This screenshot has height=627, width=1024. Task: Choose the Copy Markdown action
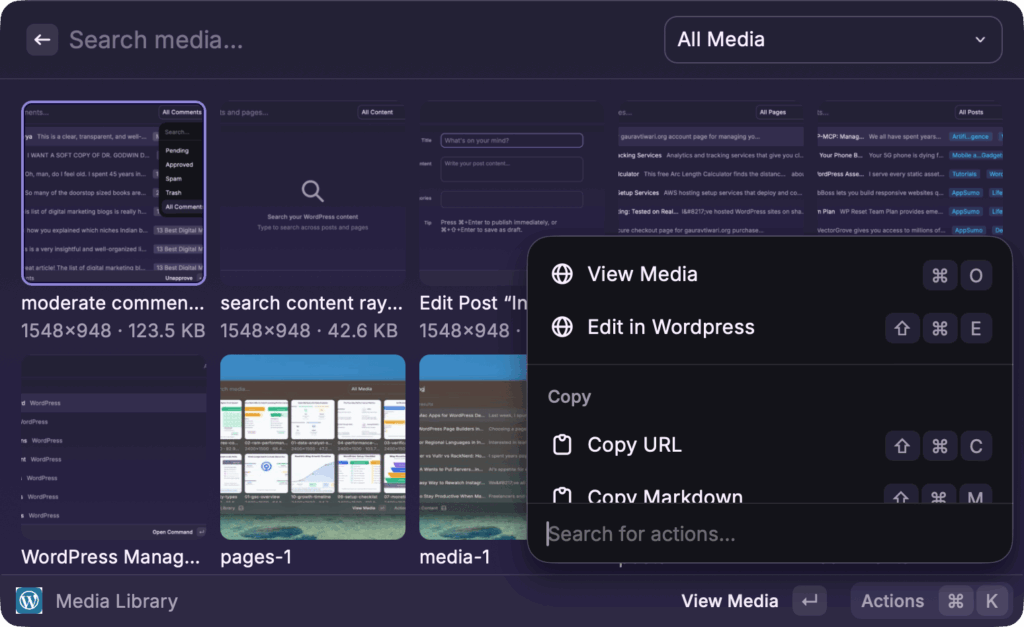(x=664, y=496)
